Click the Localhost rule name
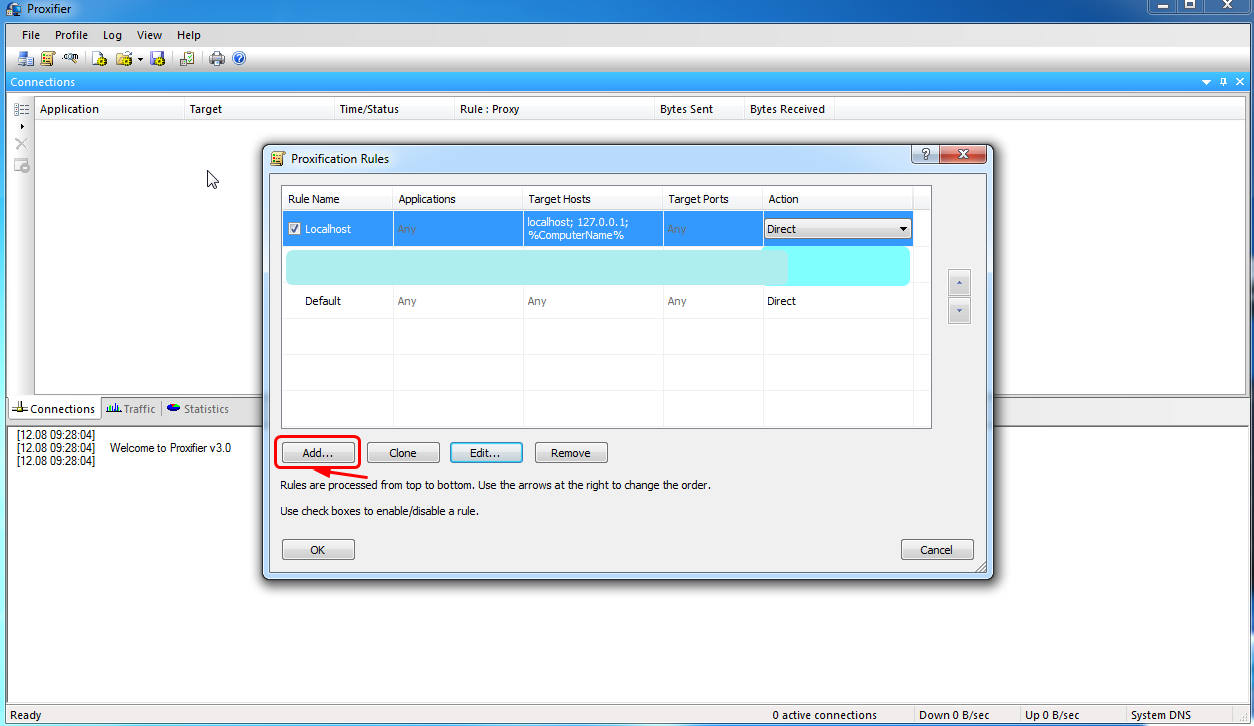Viewport: 1254px width, 726px height. click(x=328, y=229)
